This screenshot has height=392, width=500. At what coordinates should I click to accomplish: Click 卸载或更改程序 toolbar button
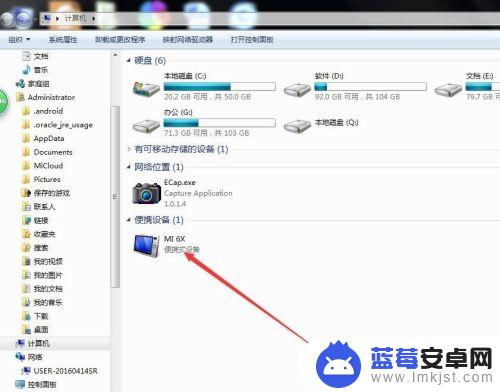[x=120, y=40]
